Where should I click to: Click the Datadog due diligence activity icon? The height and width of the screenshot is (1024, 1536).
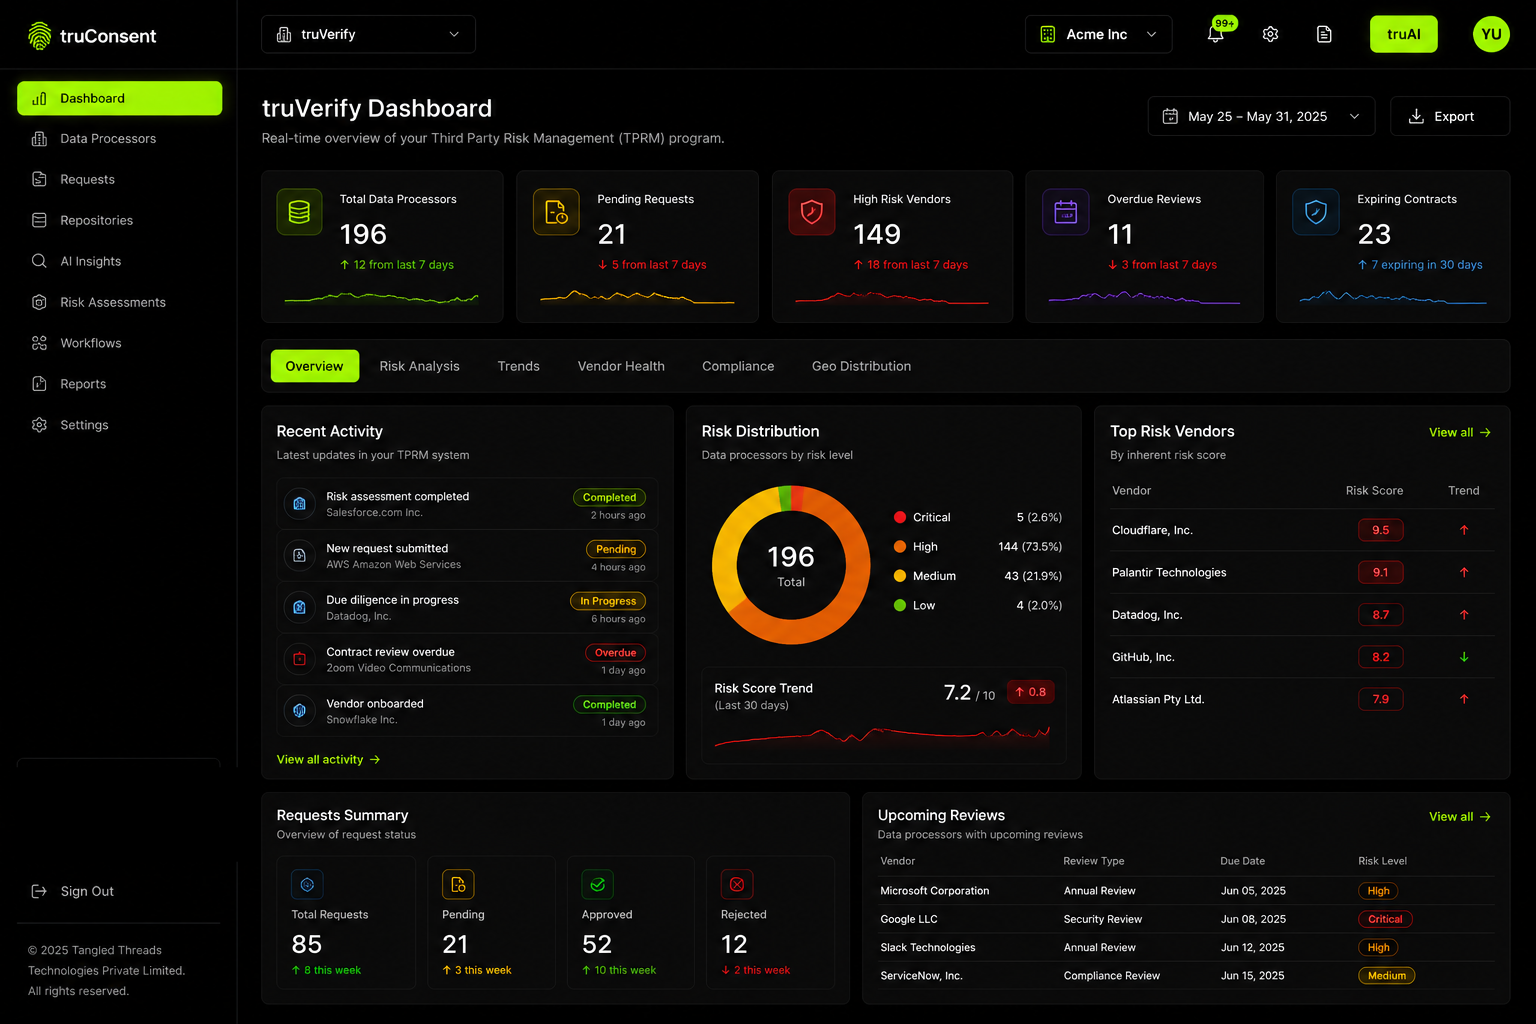click(x=299, y=607)
